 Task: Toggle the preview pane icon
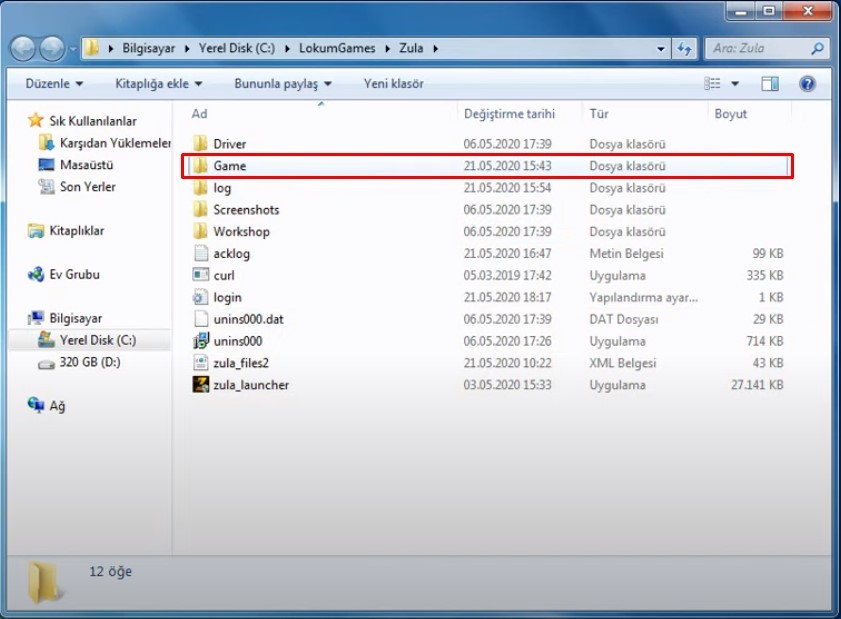770,84
